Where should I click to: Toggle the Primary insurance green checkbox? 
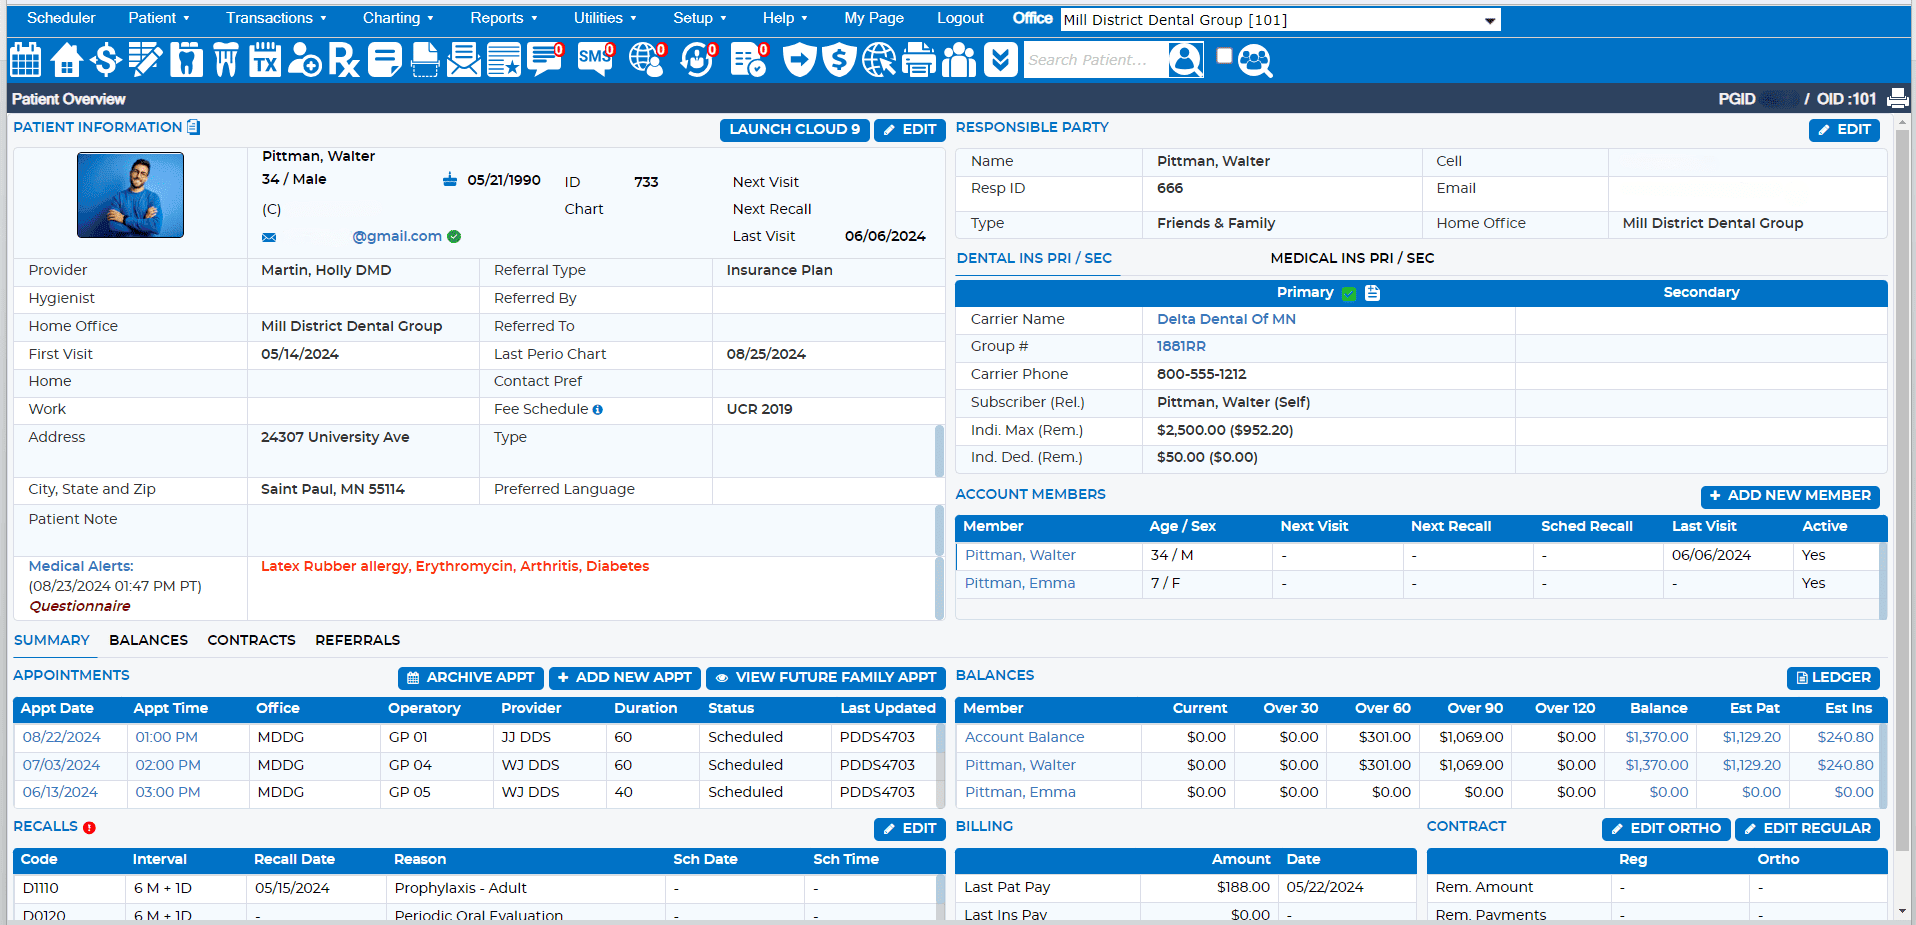point(1349,293)
